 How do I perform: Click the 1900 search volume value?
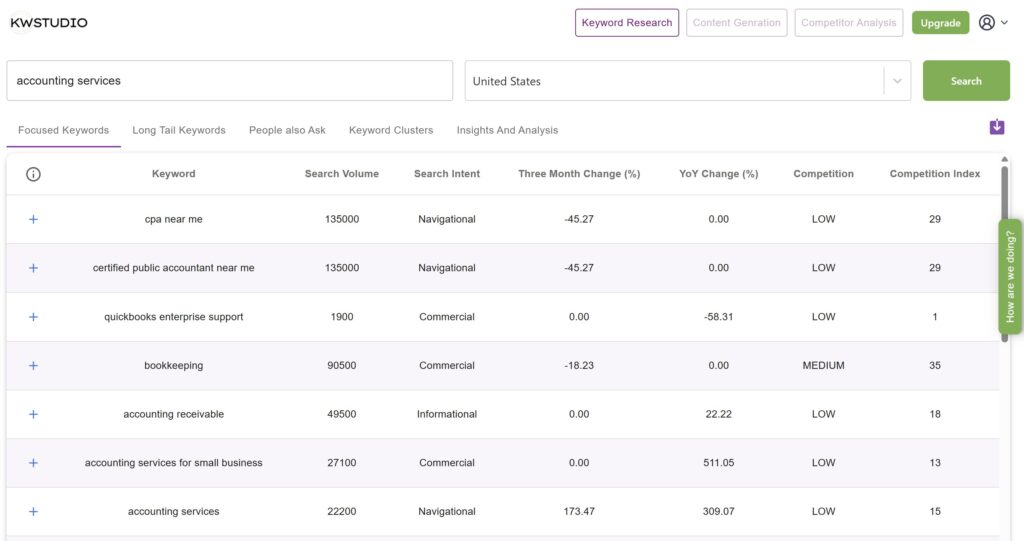click(x=342, y=317)
